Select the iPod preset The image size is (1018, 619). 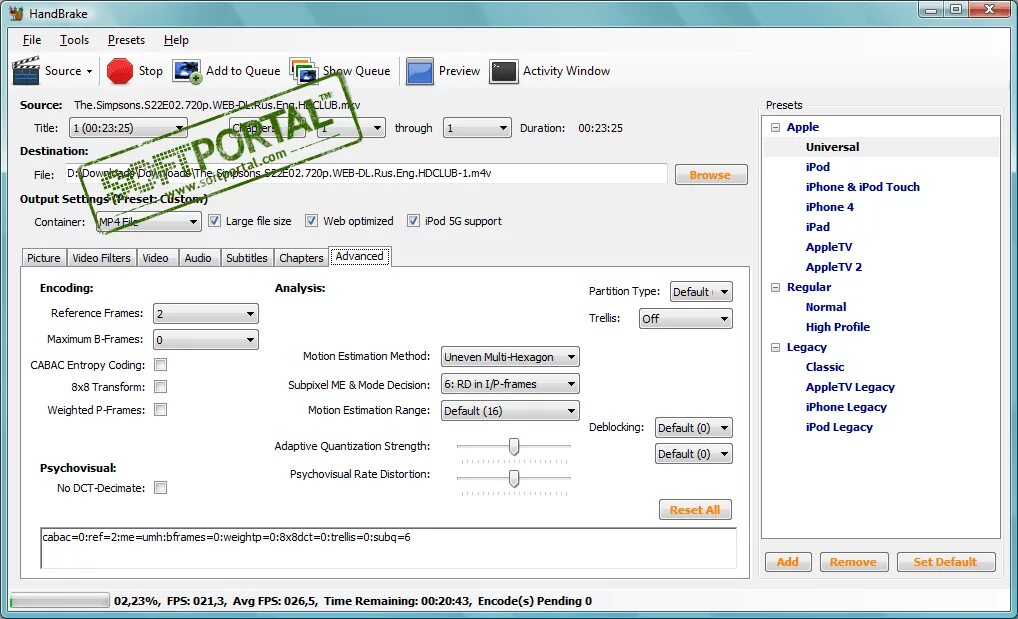(817, 167)
